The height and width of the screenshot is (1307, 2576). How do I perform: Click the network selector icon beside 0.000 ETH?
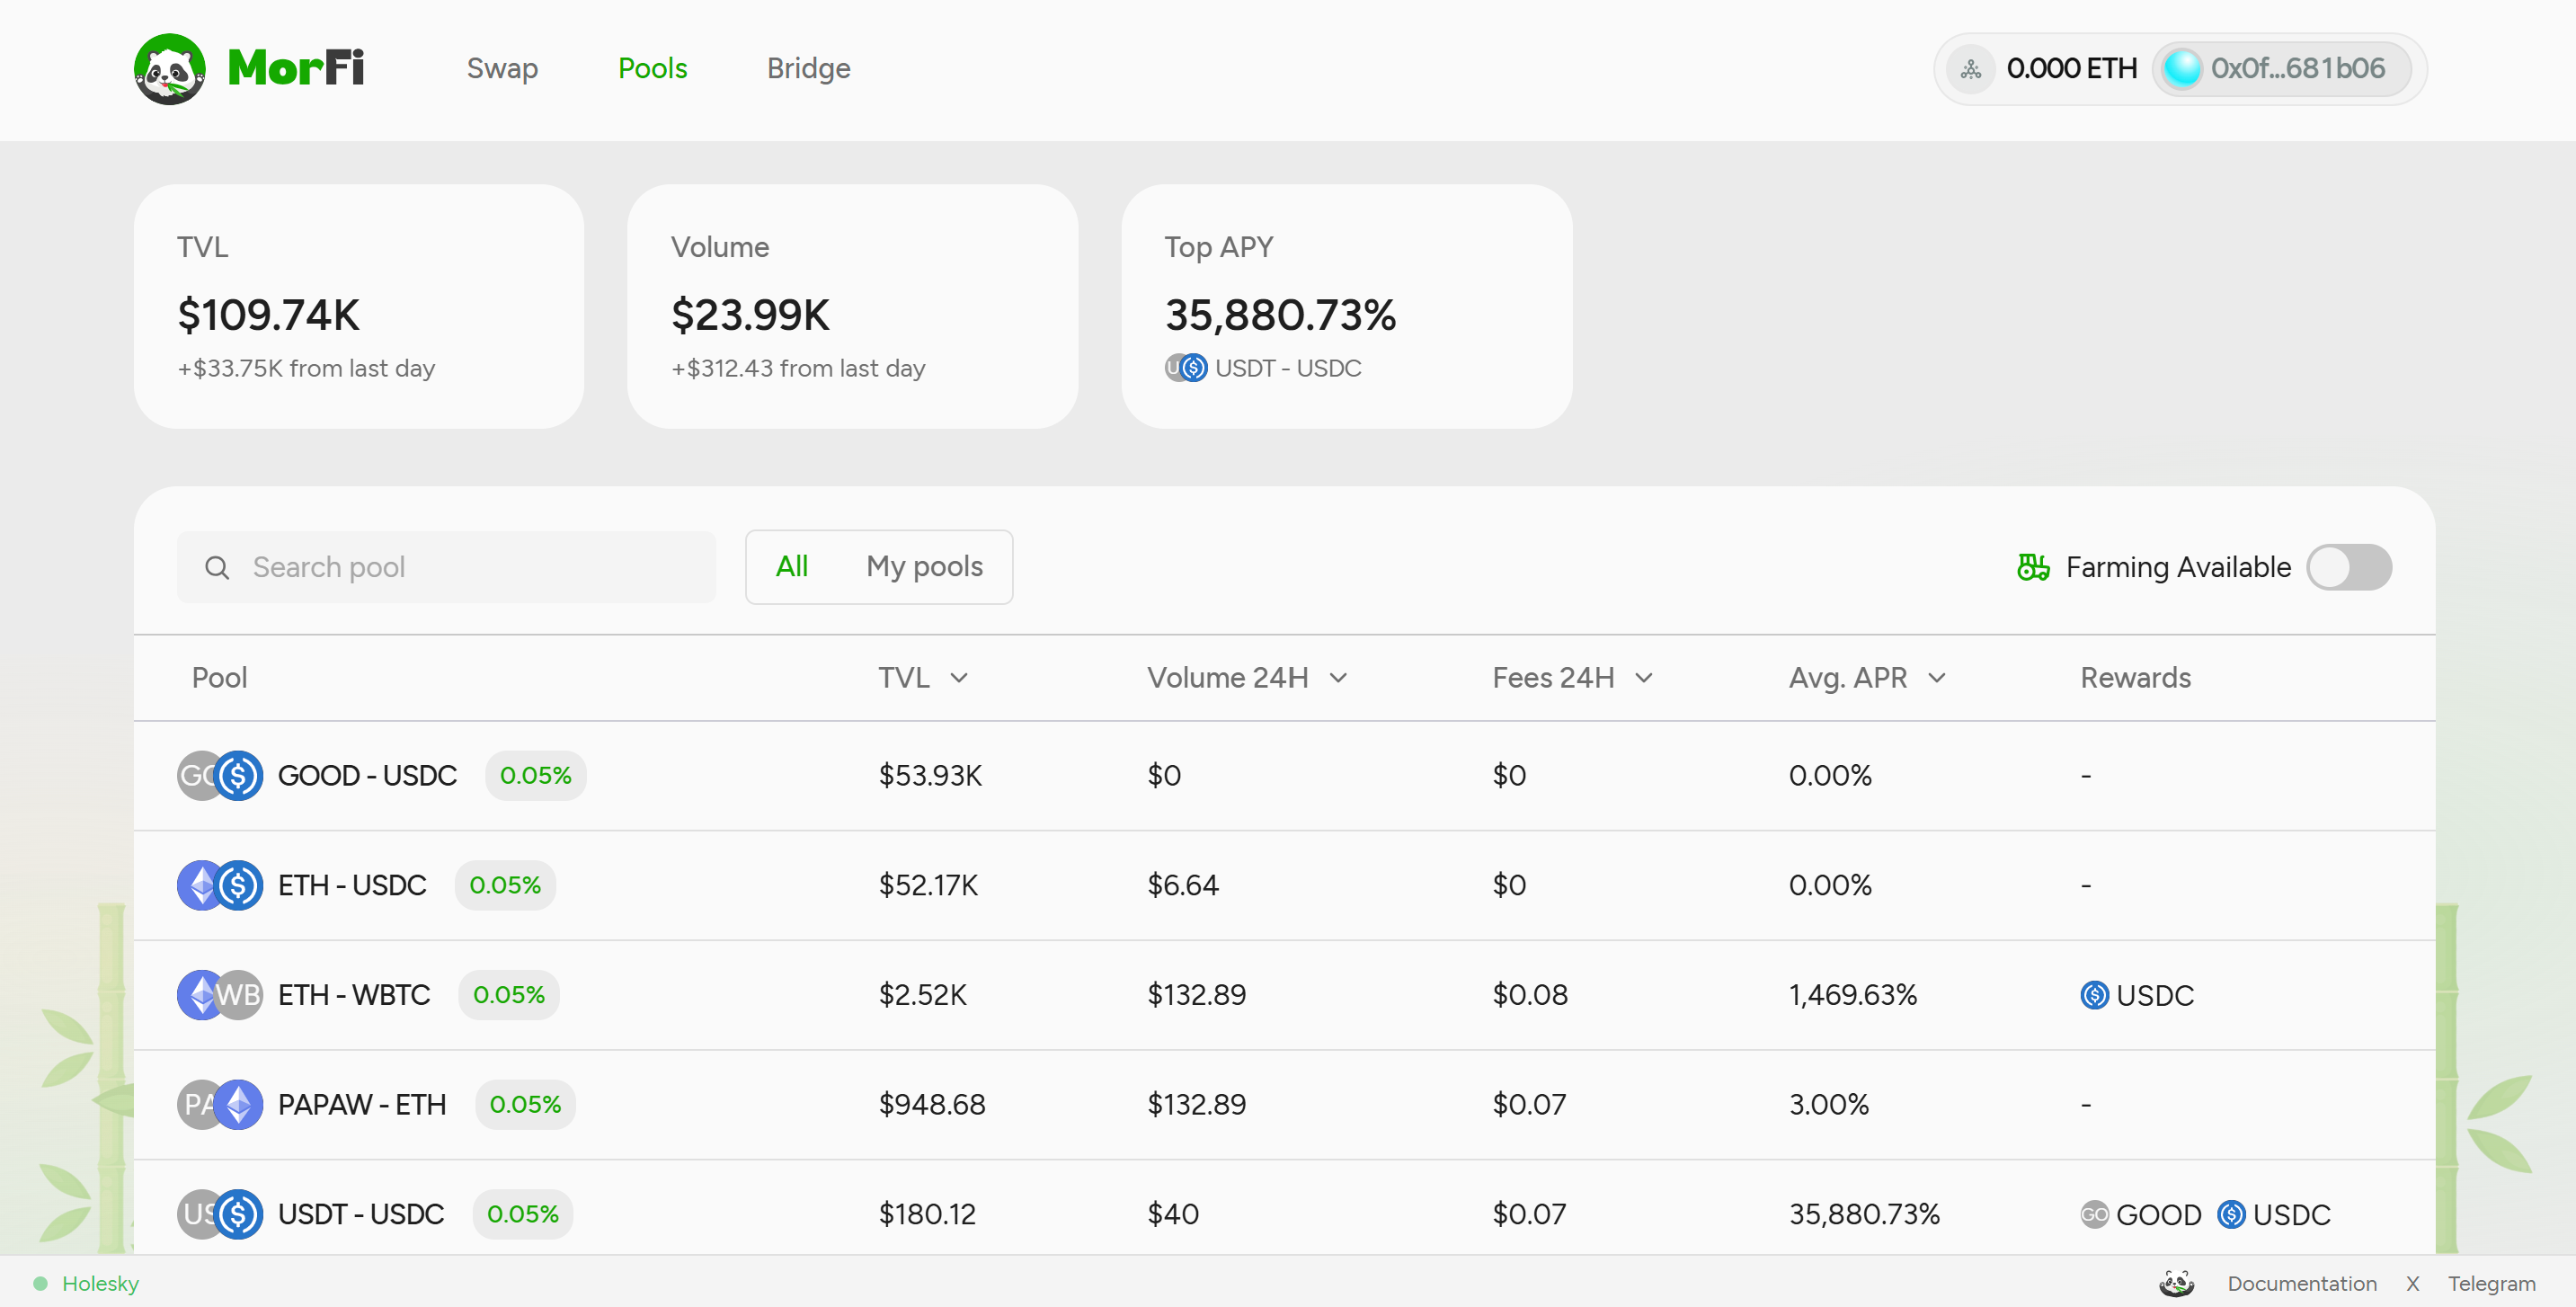pos(1970,69)
